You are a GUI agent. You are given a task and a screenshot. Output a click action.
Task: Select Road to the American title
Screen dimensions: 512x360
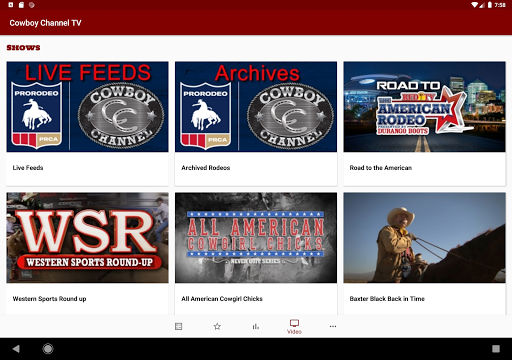[x=381, y=168]
